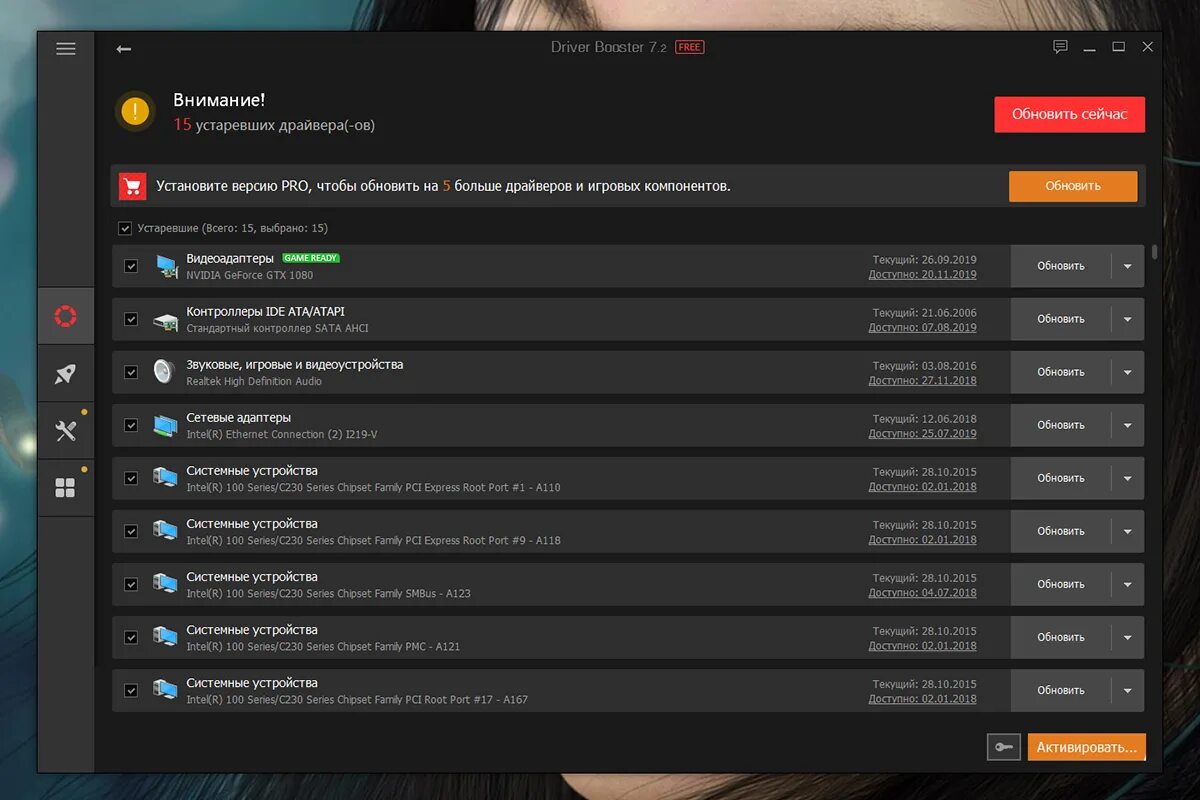Click the FREE edition badge
1200x800 pixels.
click(689, 47)
